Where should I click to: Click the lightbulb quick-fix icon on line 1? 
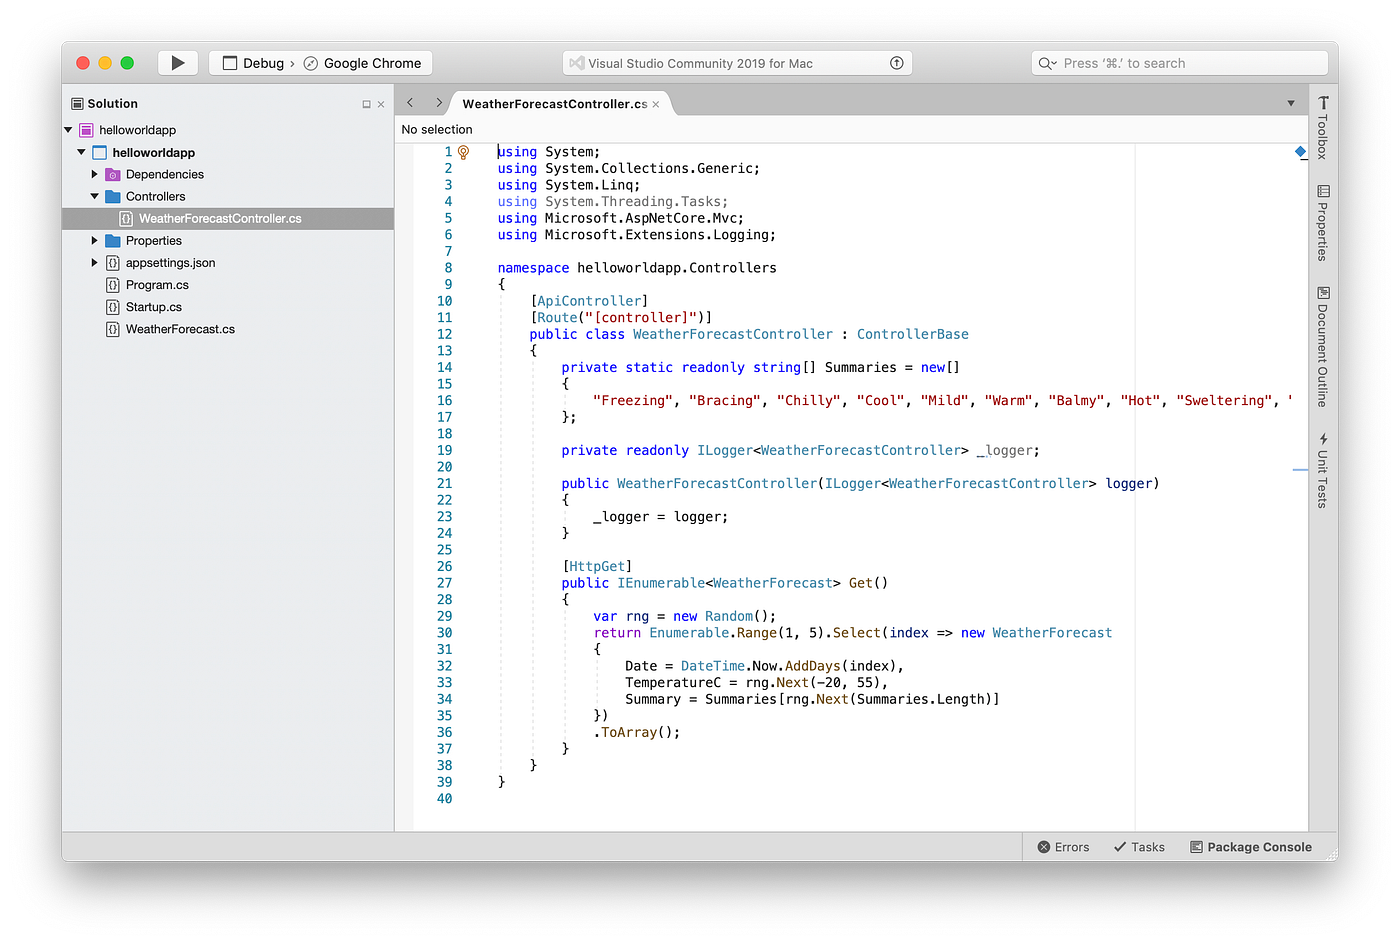463,152
